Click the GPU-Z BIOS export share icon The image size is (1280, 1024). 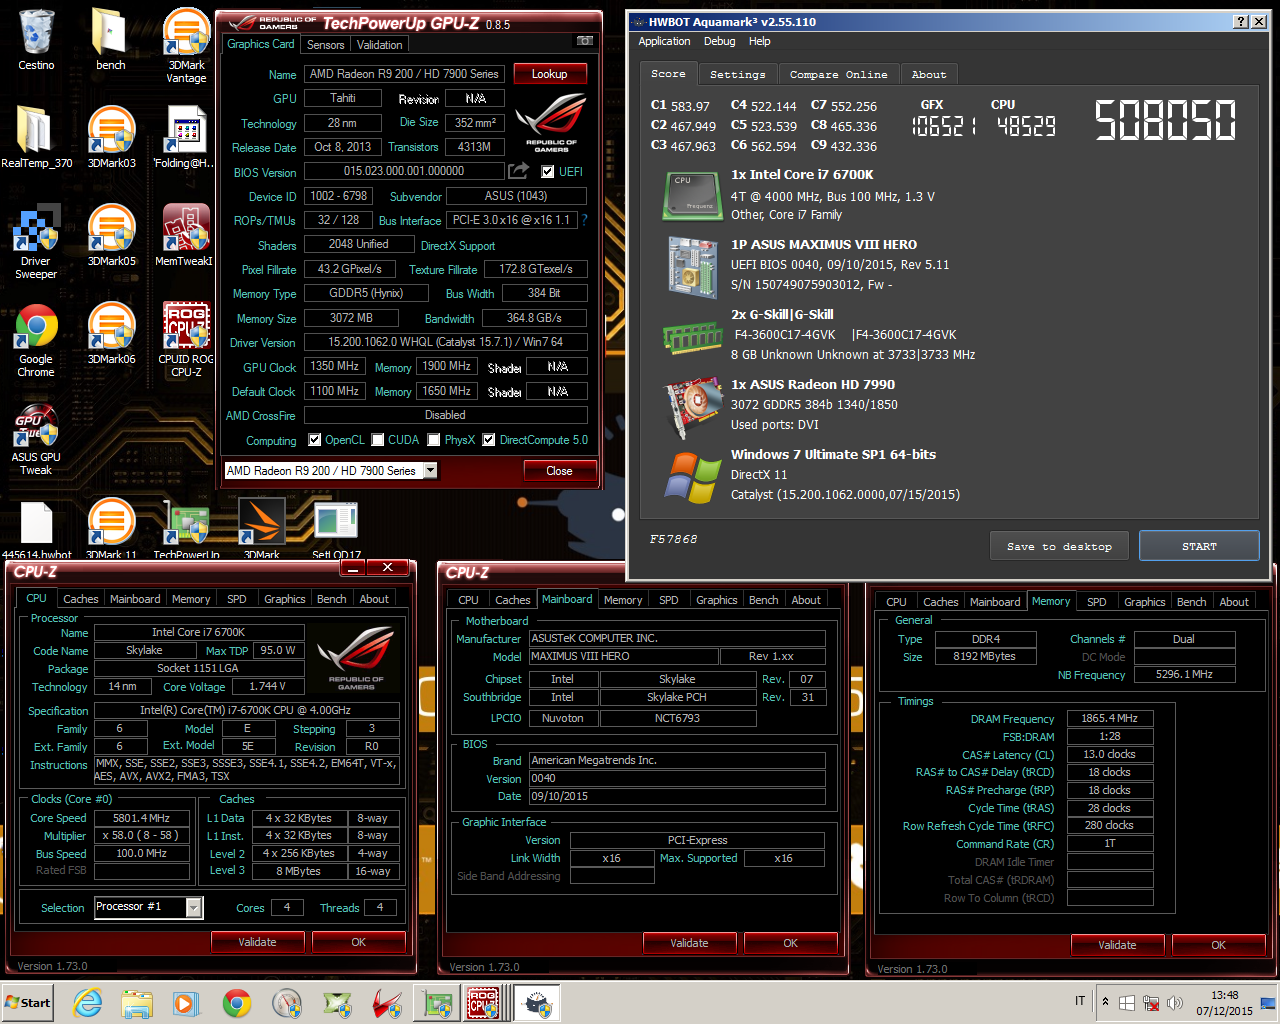click(x=518, y=171)
